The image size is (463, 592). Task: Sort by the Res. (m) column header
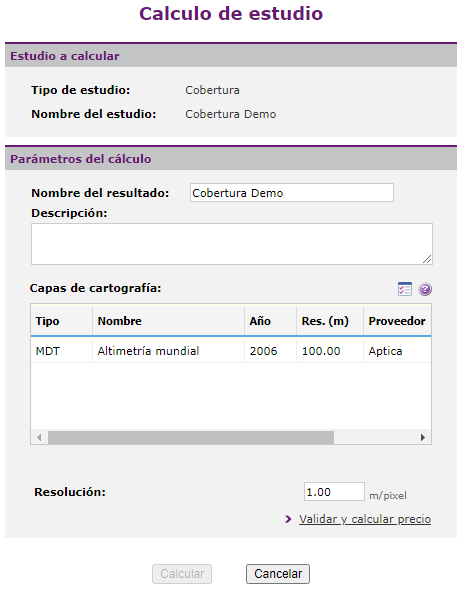point(330,321)
